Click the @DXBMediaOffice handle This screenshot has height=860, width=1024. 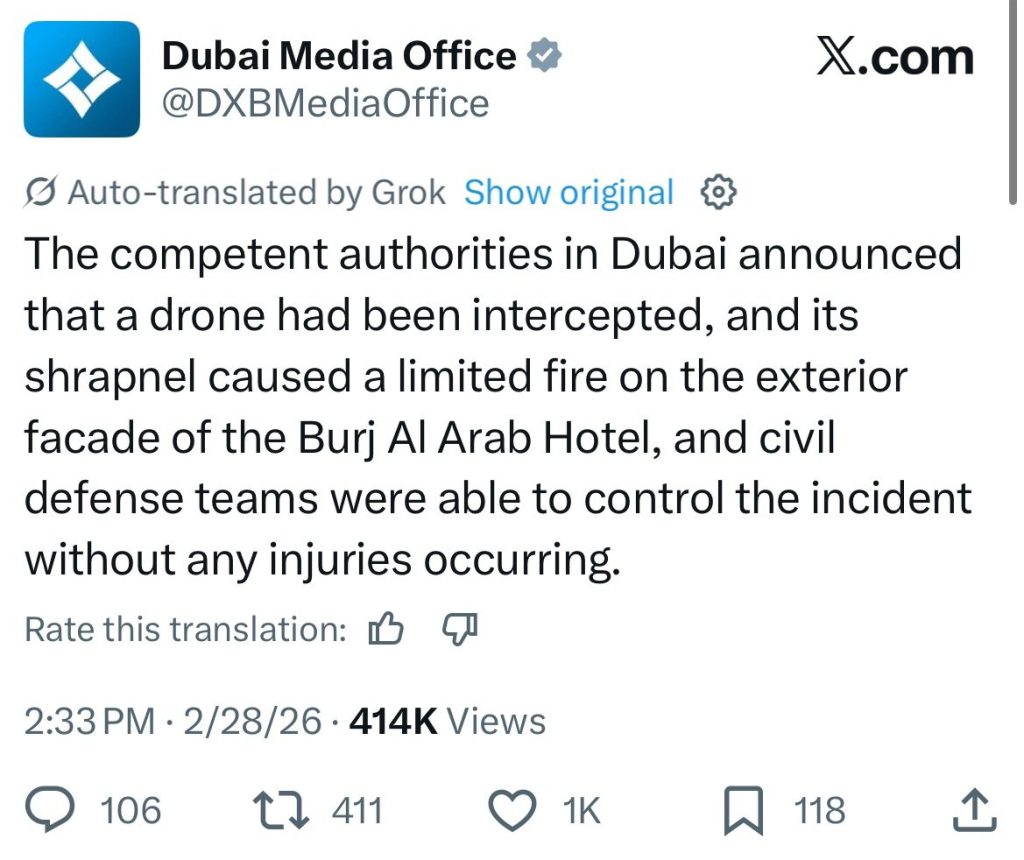pyautogui.click(x=325, y=103)
